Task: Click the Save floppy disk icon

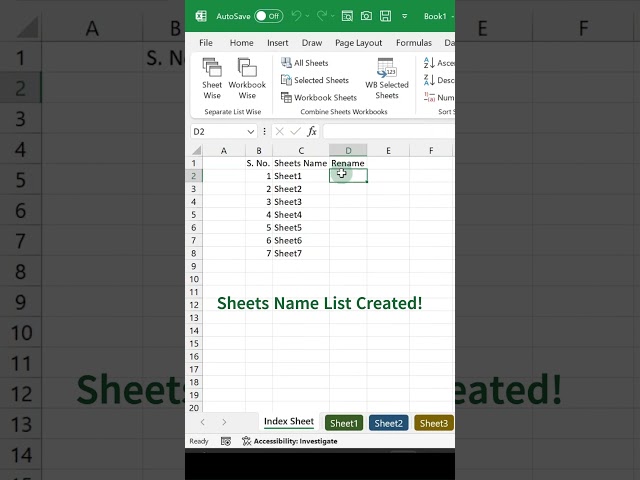Action: [x=385, y=16]
